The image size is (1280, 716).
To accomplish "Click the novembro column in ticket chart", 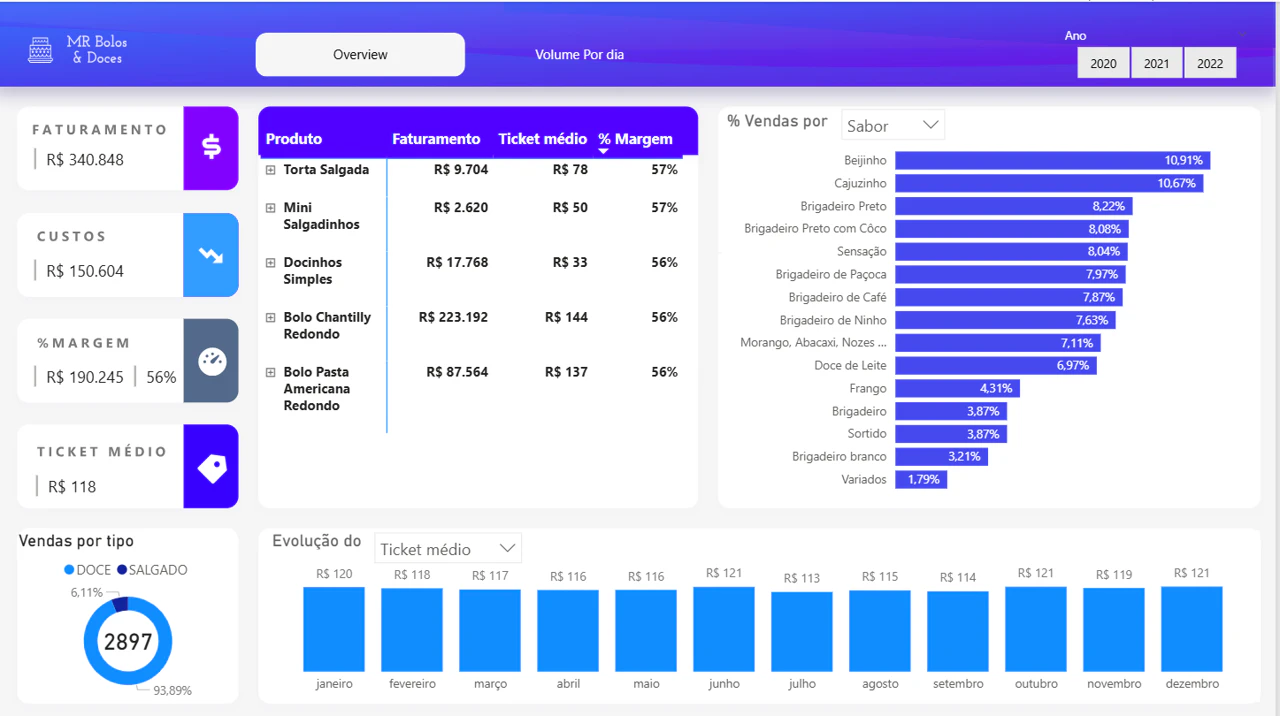I will (1114, 630).
